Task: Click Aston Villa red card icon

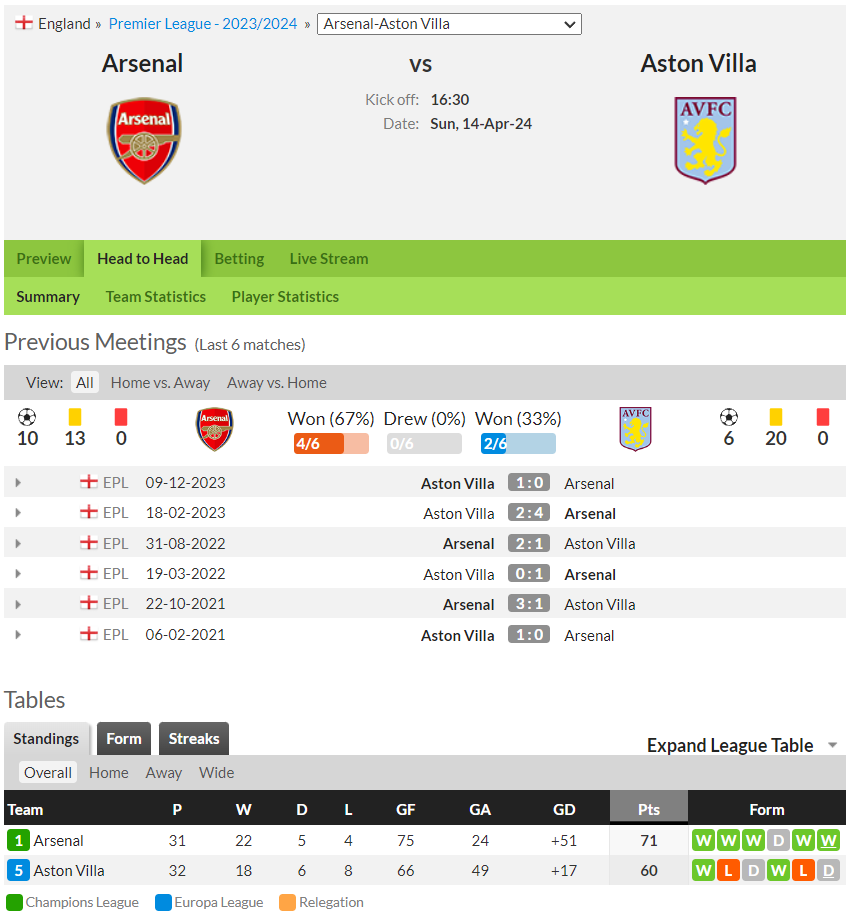Action: [822, 417]
